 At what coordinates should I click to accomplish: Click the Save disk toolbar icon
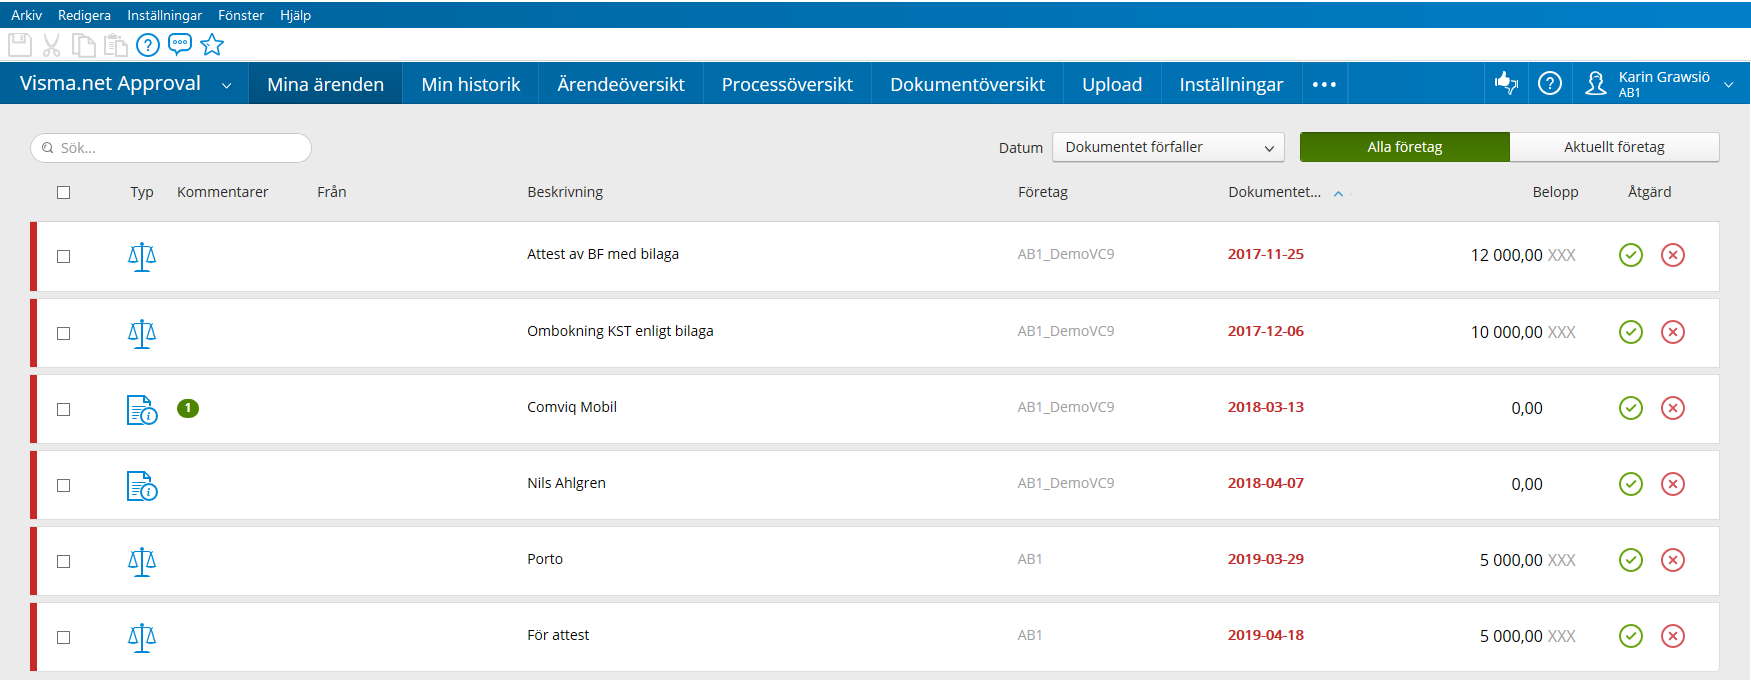click(x=20, y=45)
